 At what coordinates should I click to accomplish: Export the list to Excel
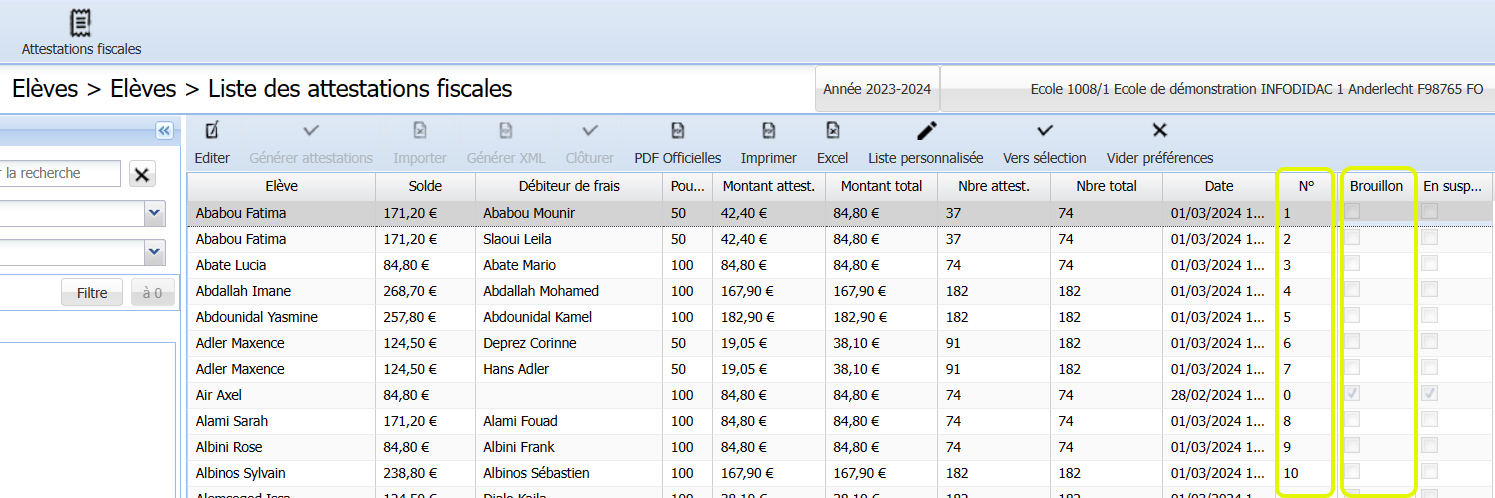[832, 131]
